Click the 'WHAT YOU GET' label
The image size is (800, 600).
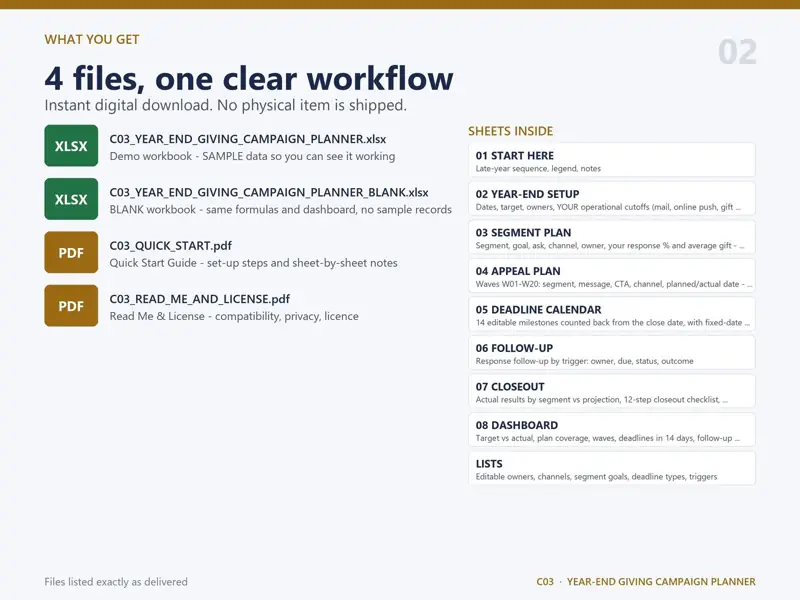tap(92, 40)
